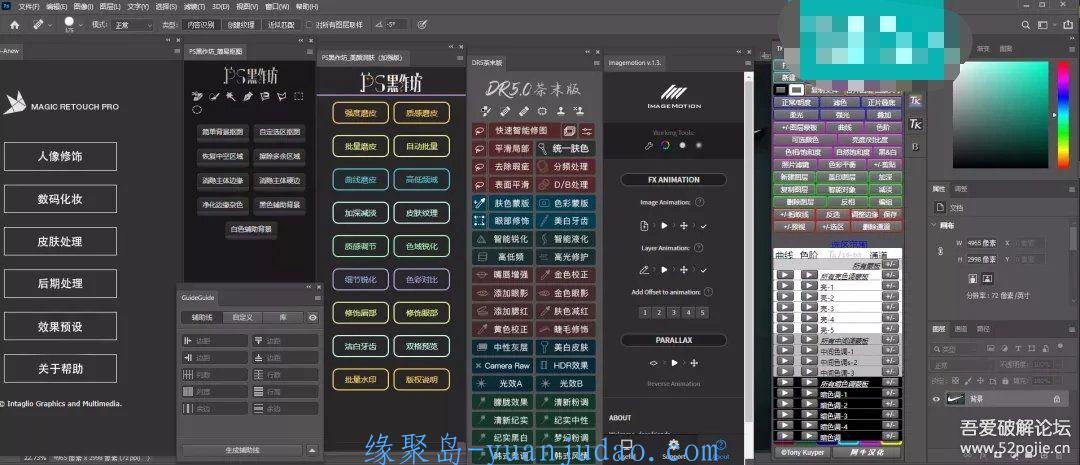
Task: Click the Home icon in options bar
Action: 14,24
